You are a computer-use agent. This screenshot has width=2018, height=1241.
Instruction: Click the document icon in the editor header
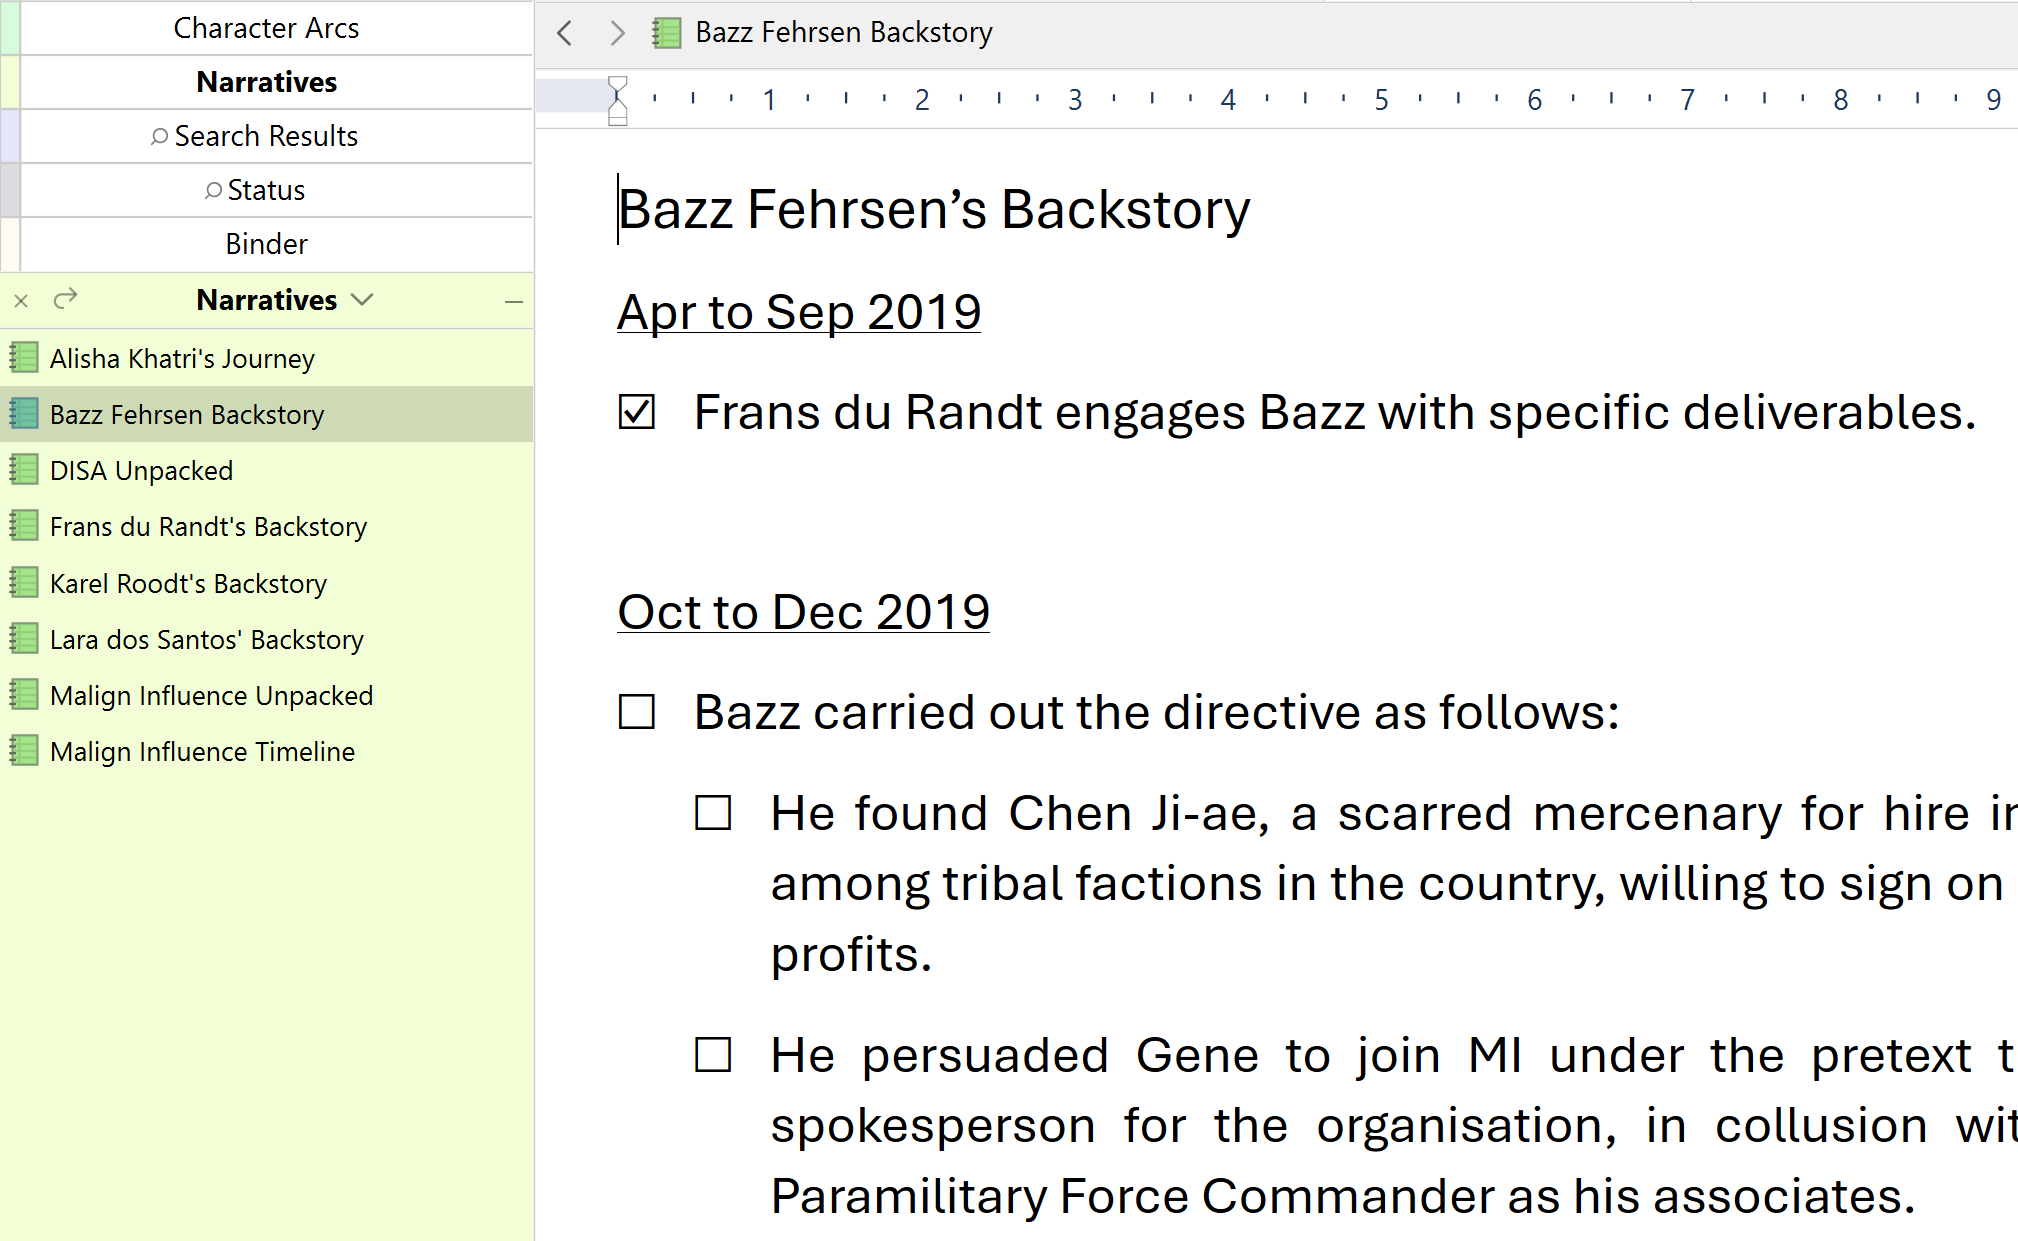666,33
